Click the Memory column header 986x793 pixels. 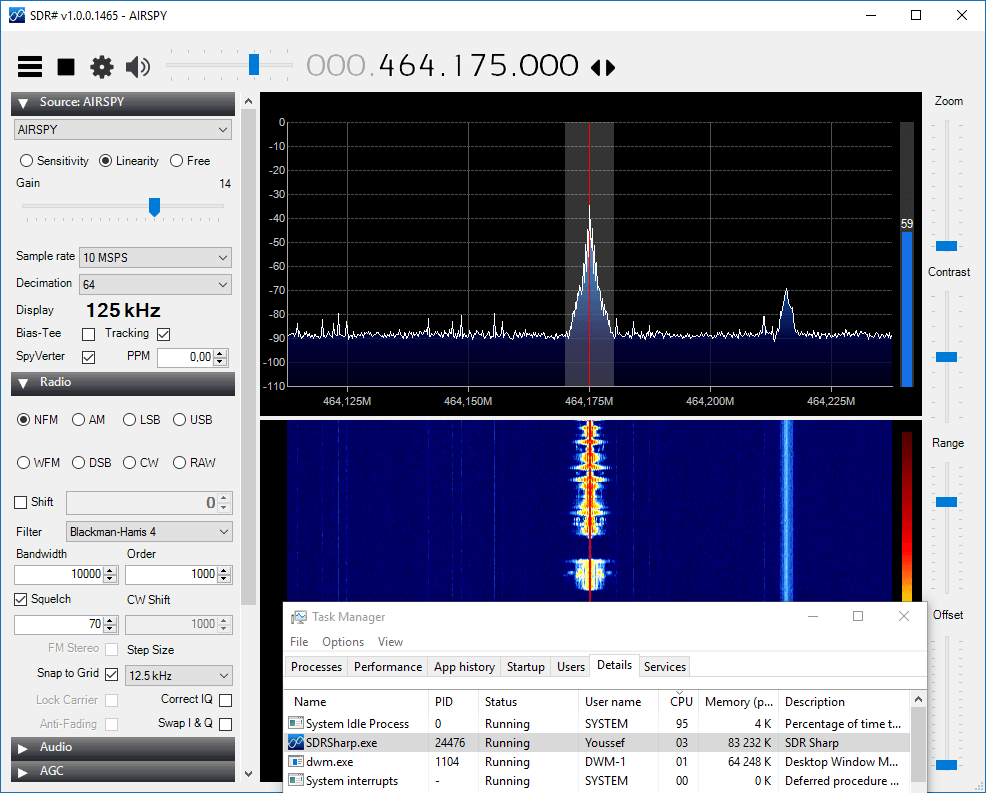[738, 702]
